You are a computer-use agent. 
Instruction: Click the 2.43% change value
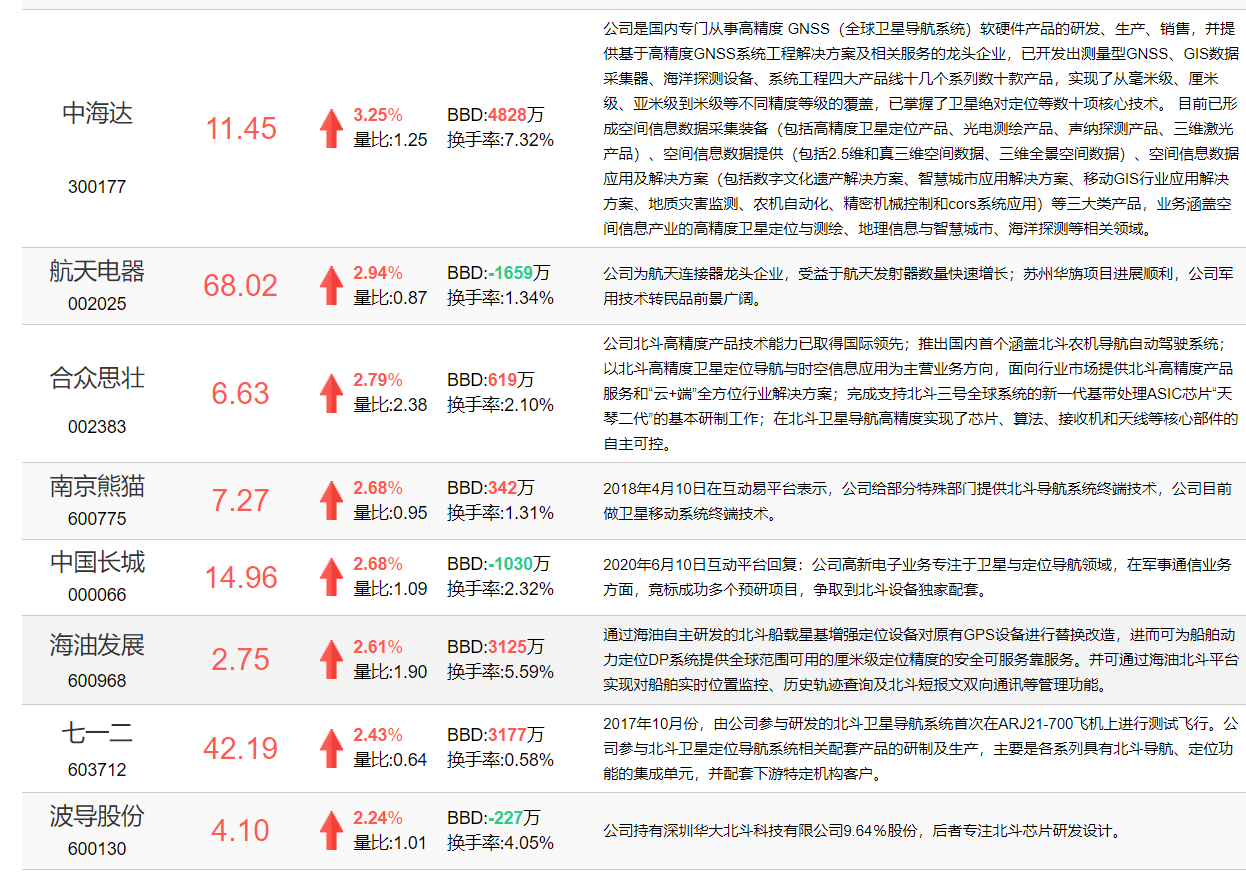pos(378,735)
